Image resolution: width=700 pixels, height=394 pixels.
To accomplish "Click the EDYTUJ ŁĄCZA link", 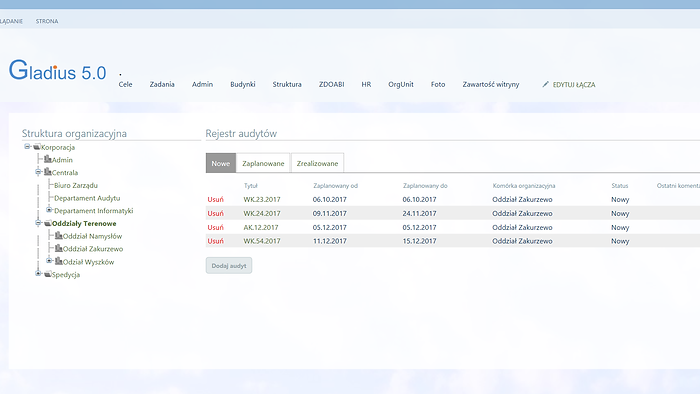I will click(574, 85).
